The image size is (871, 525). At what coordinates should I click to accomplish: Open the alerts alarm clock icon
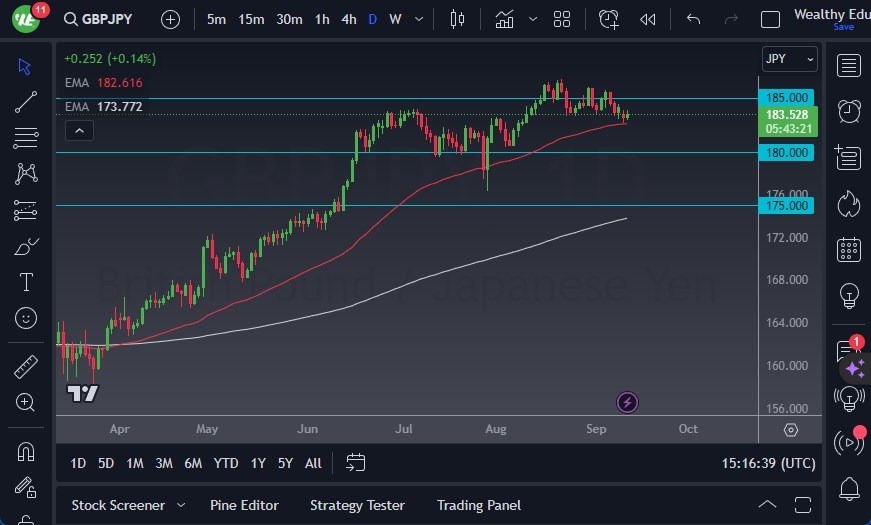click(x=849, y=111)
